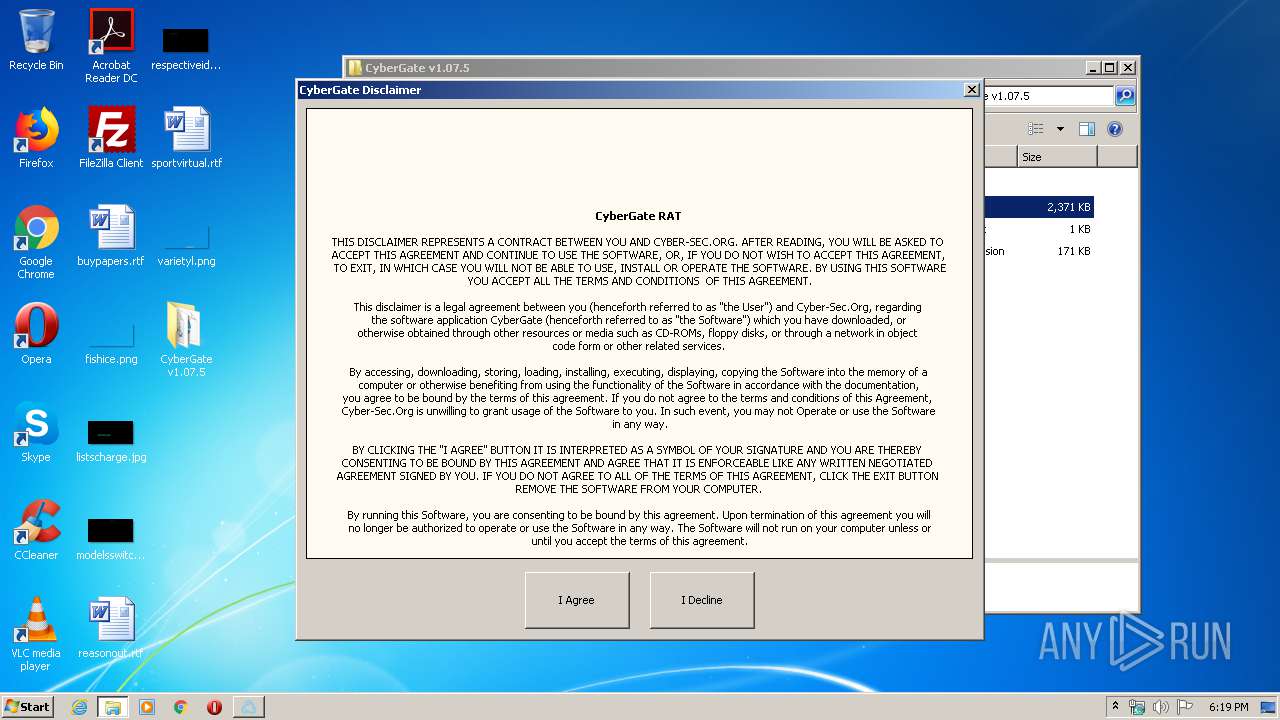
Task: Open Windows Media Player taskbar icon
Action: coord(147,707)
